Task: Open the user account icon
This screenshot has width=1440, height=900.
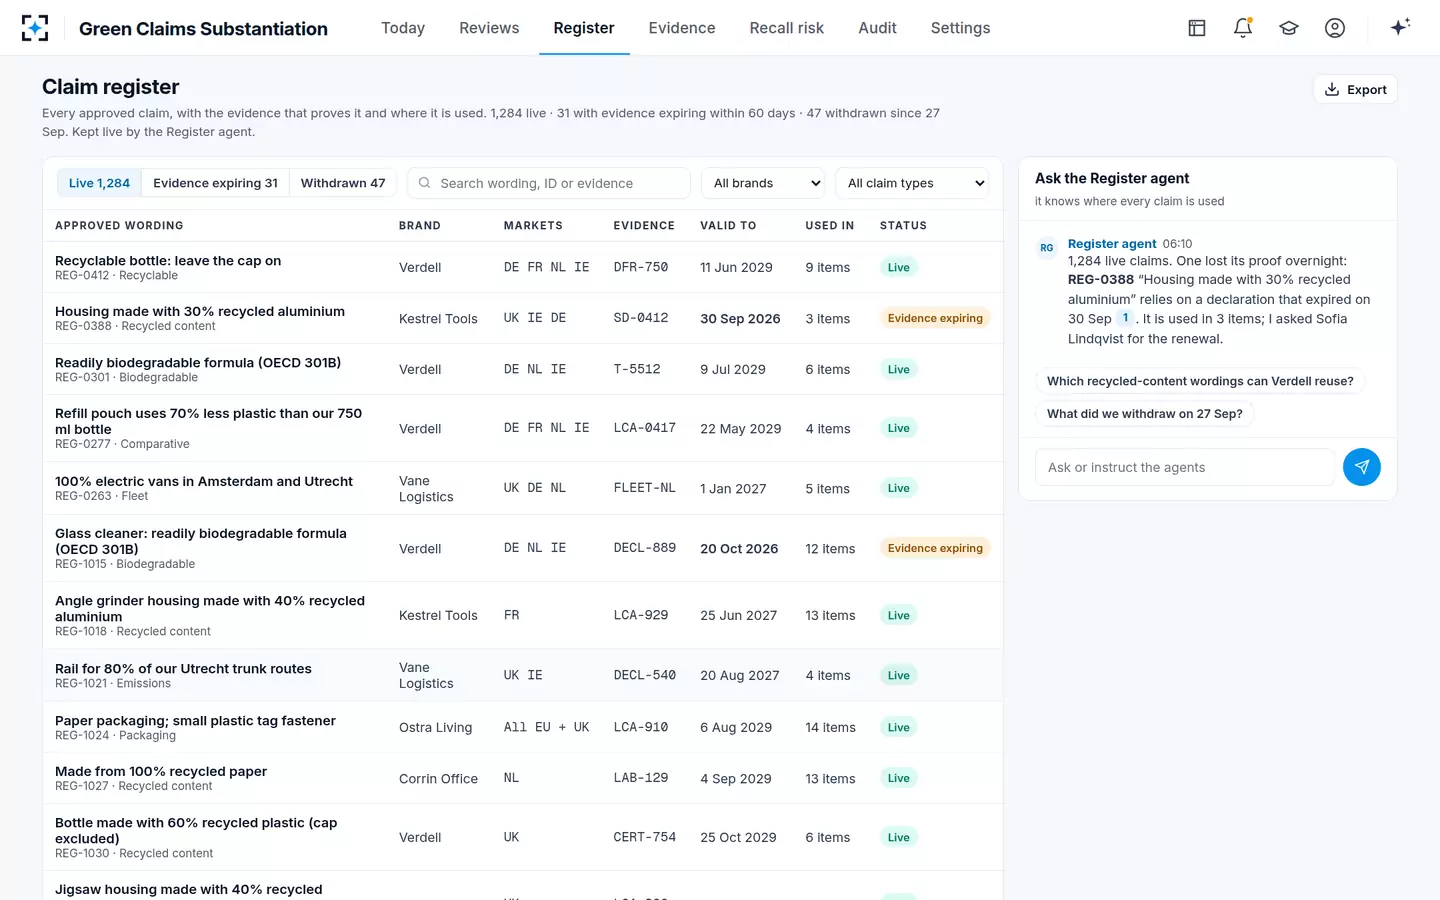Action: coord(1335,28)
